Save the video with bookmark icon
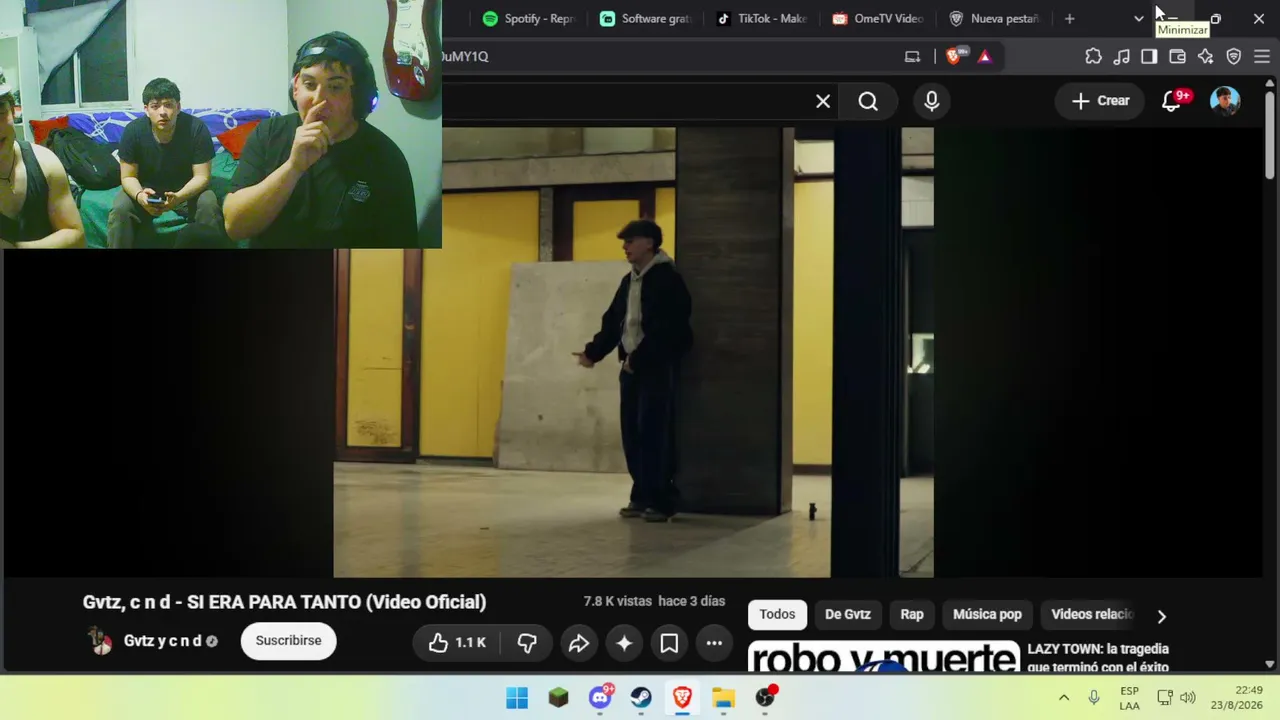1280x720 pixels. 669,643
